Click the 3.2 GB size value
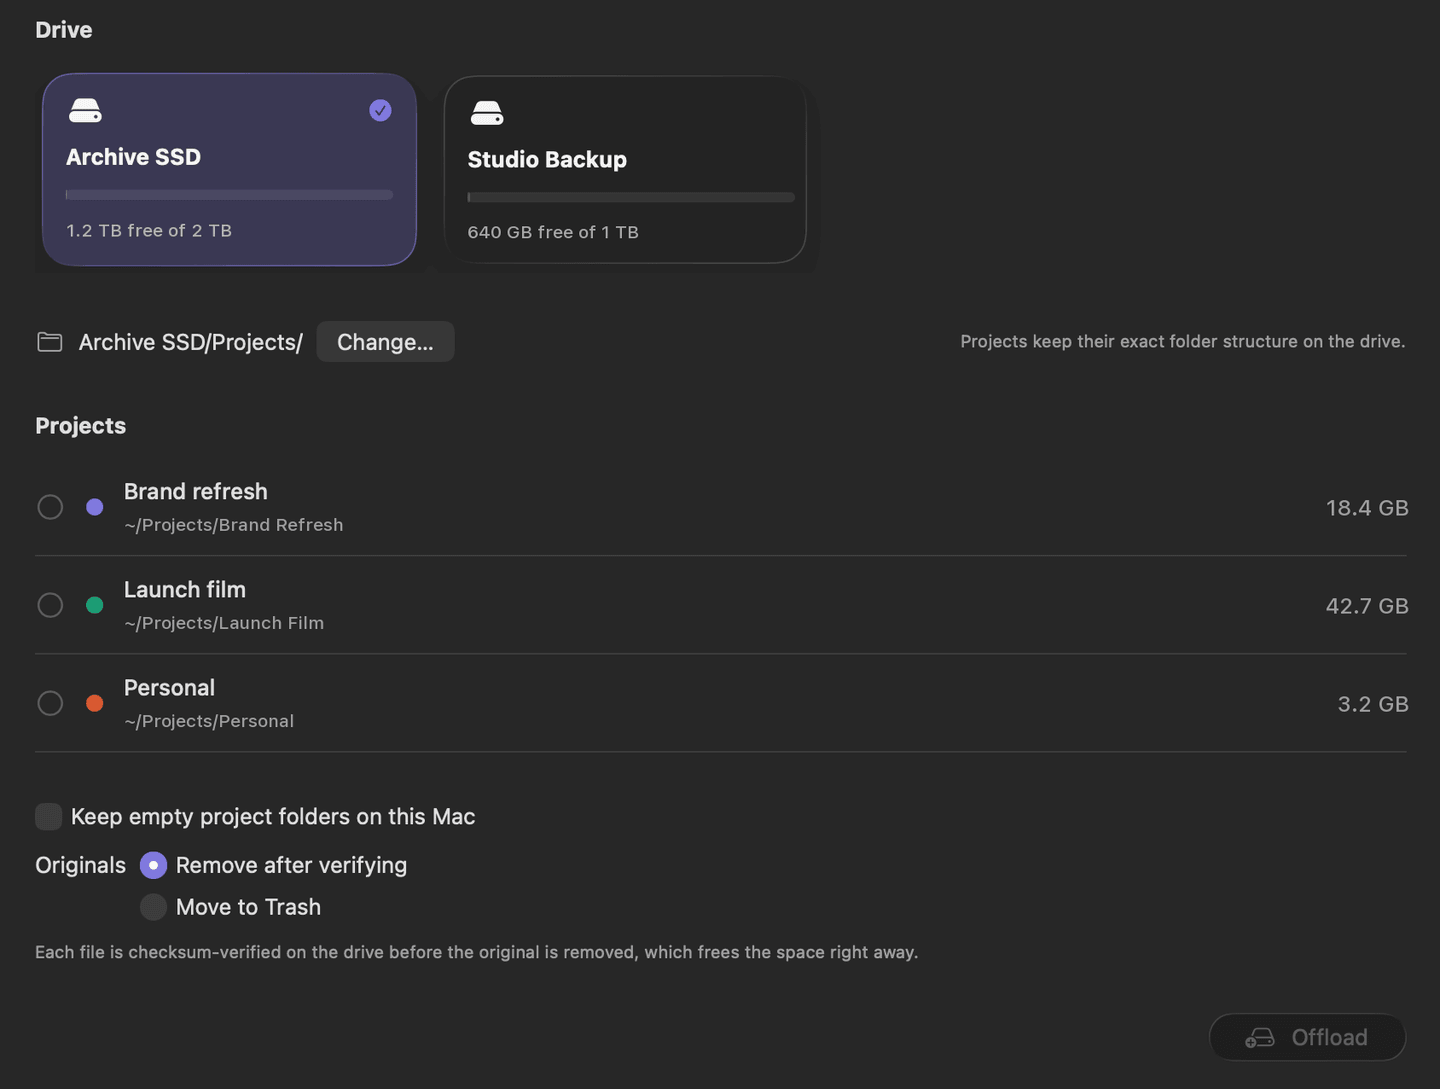Image resolution: width=1440 pixels, height=1089 pixels. (x=1373, y=704)
